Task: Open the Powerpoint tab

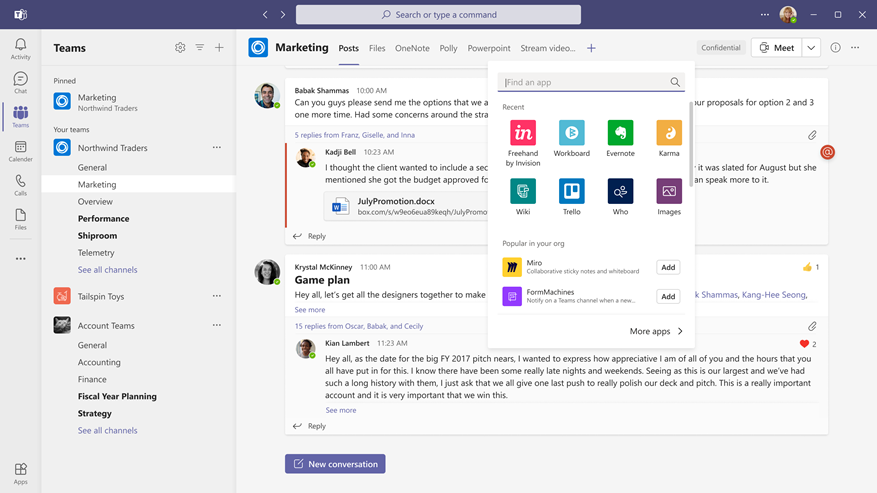Action: click(489, 48)
